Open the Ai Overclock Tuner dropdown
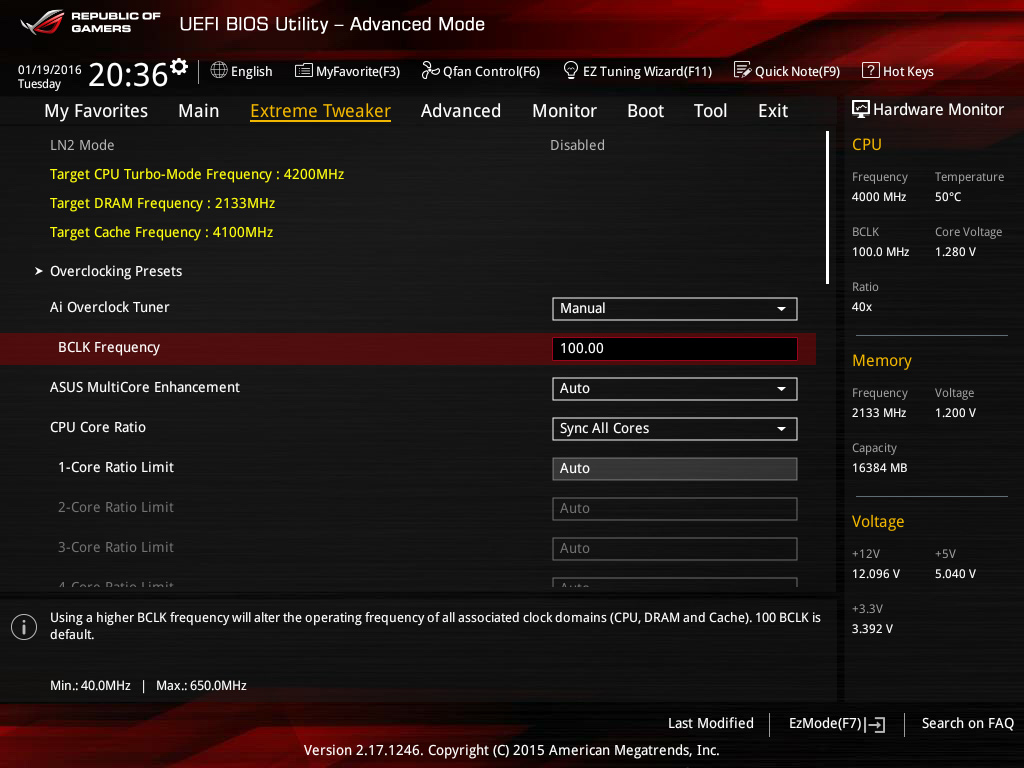1024x768 pixels. (x=674, y=309)
